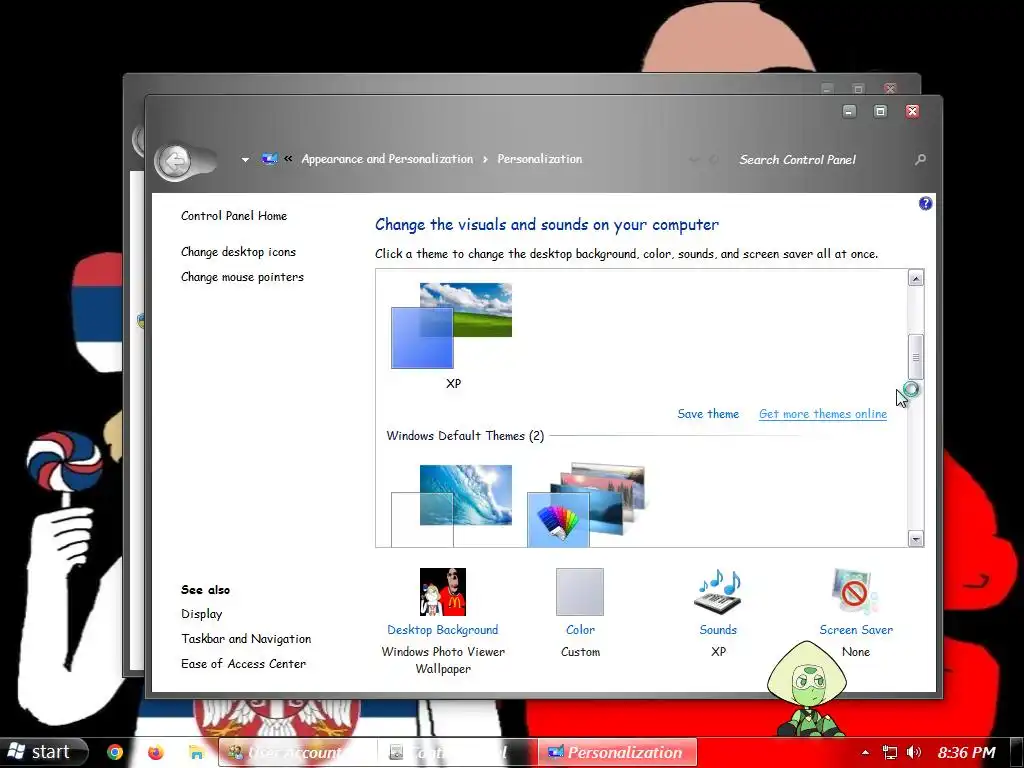Click the back arrow navigation button
1024x768 pixels.
(x=174, y=161)
